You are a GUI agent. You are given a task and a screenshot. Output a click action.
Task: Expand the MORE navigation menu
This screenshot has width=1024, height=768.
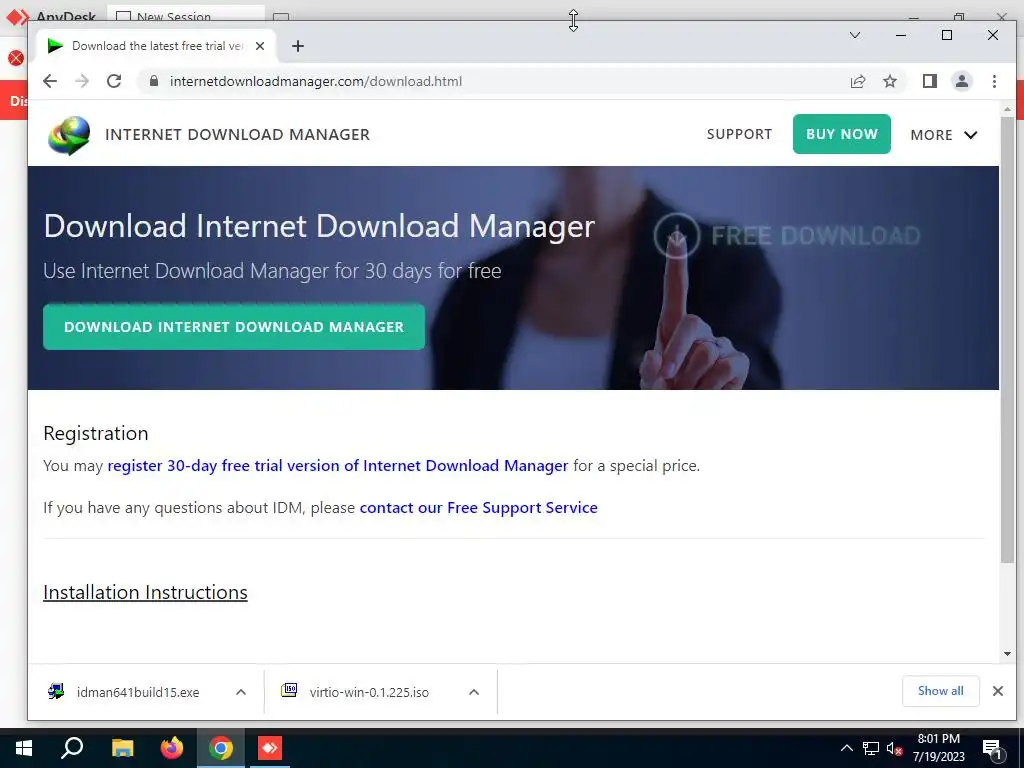pyautogui.click(x=944, y=135)
